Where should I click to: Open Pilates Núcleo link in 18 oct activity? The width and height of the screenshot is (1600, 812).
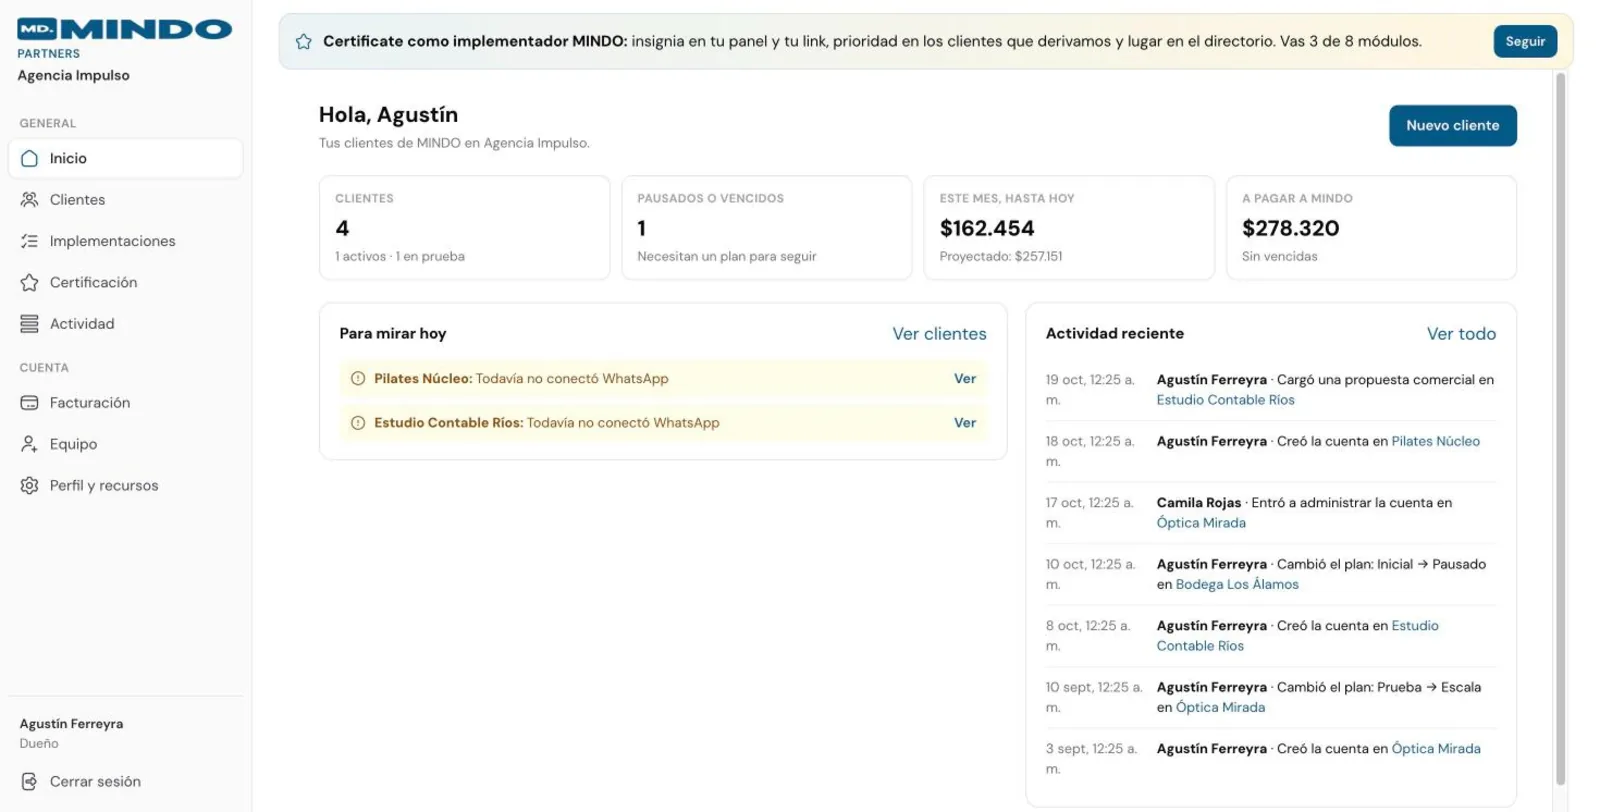click(1435, 441)
